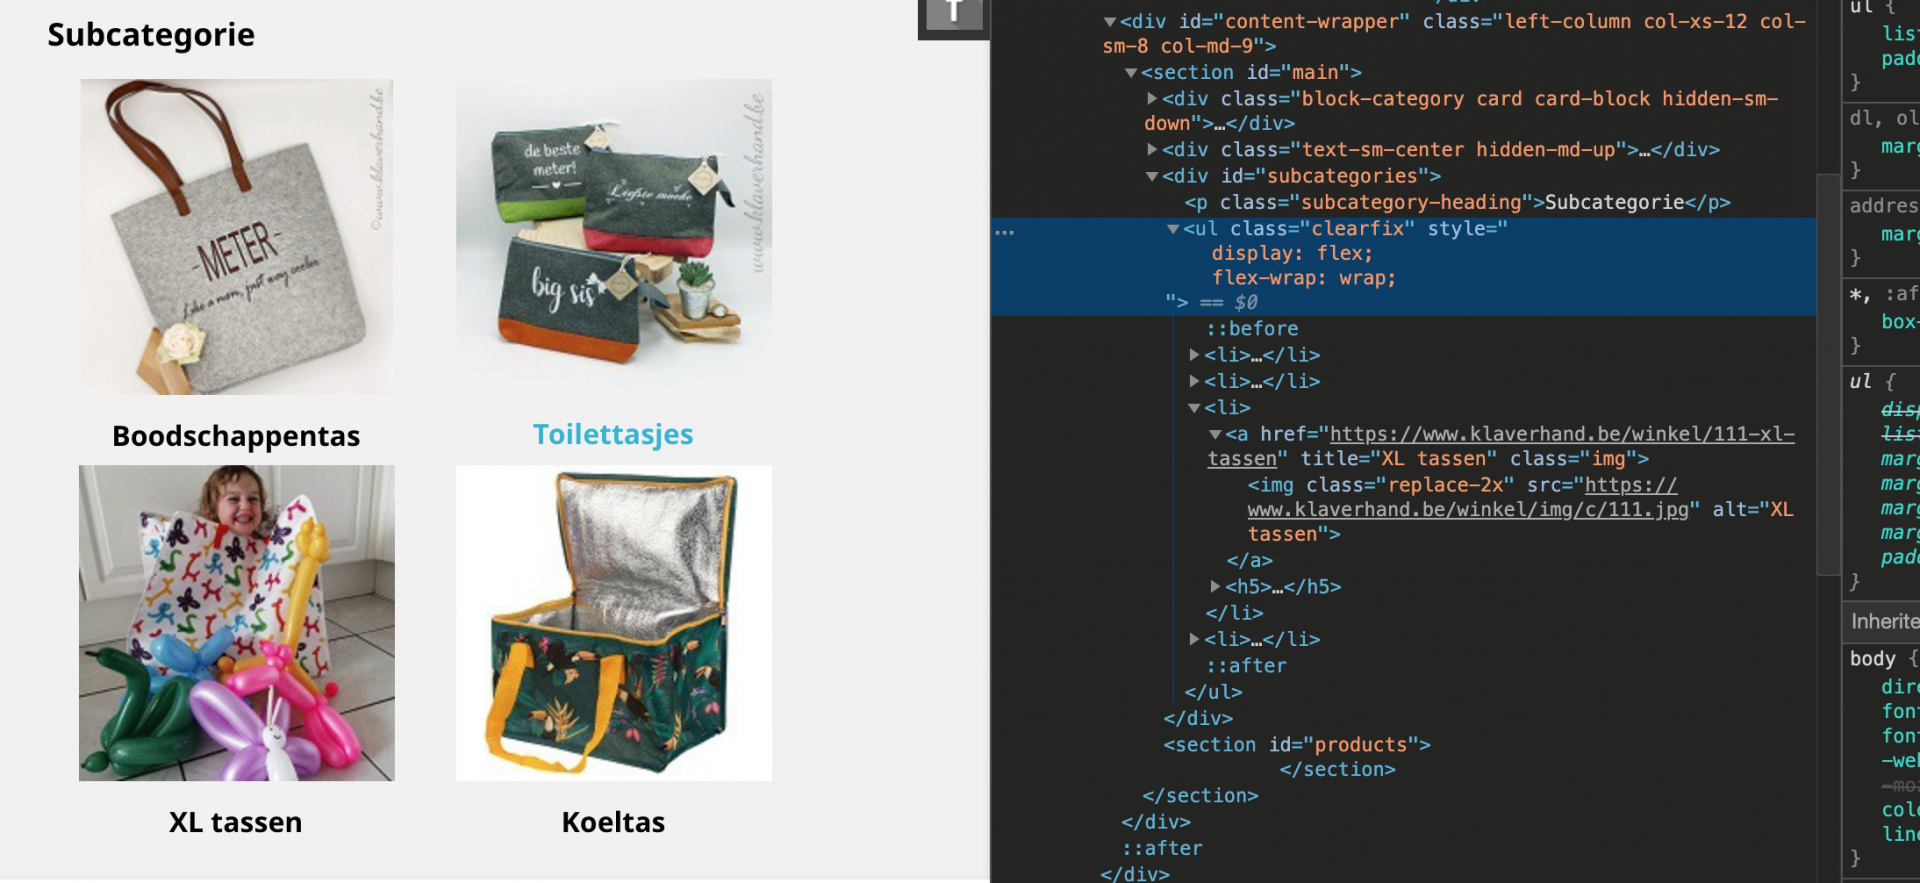Select the ::before pseudo-element row

[x=1251, y=329]
